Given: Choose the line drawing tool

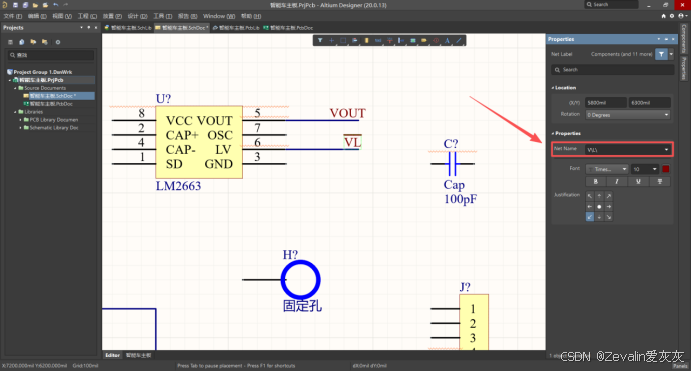Looking at the screenshot, I should [x=459, y=40].
